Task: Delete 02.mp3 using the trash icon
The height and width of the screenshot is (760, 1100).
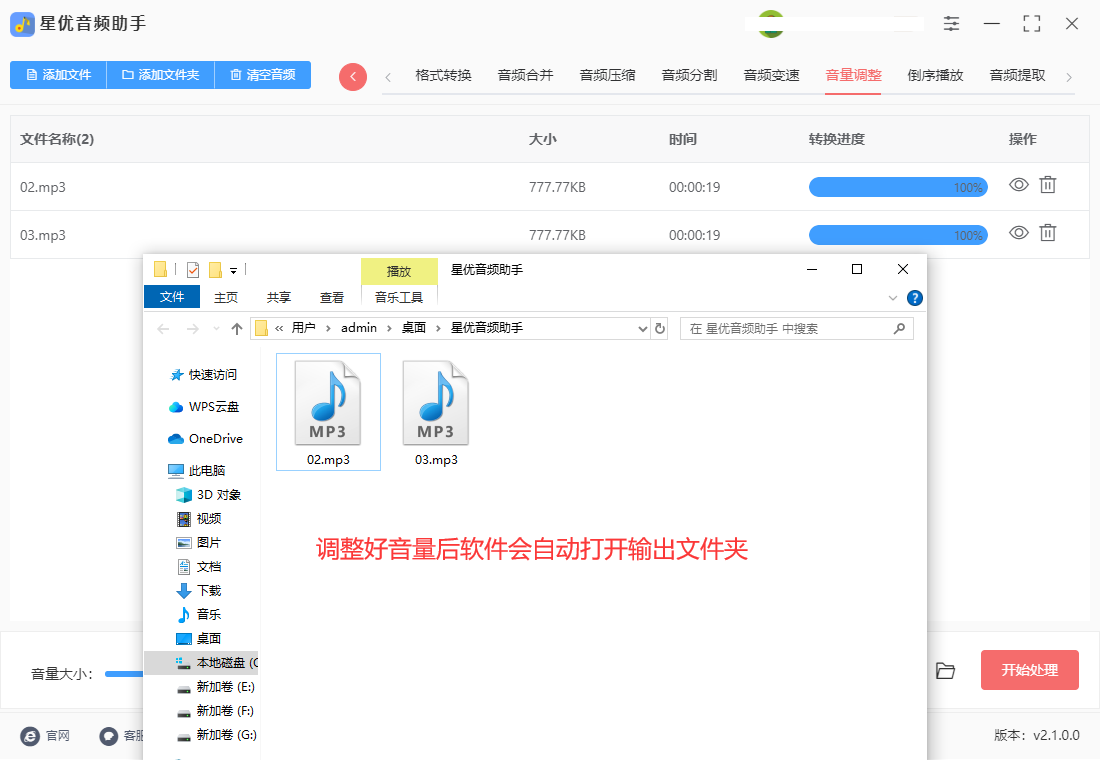Action: tap(1047, 185)
